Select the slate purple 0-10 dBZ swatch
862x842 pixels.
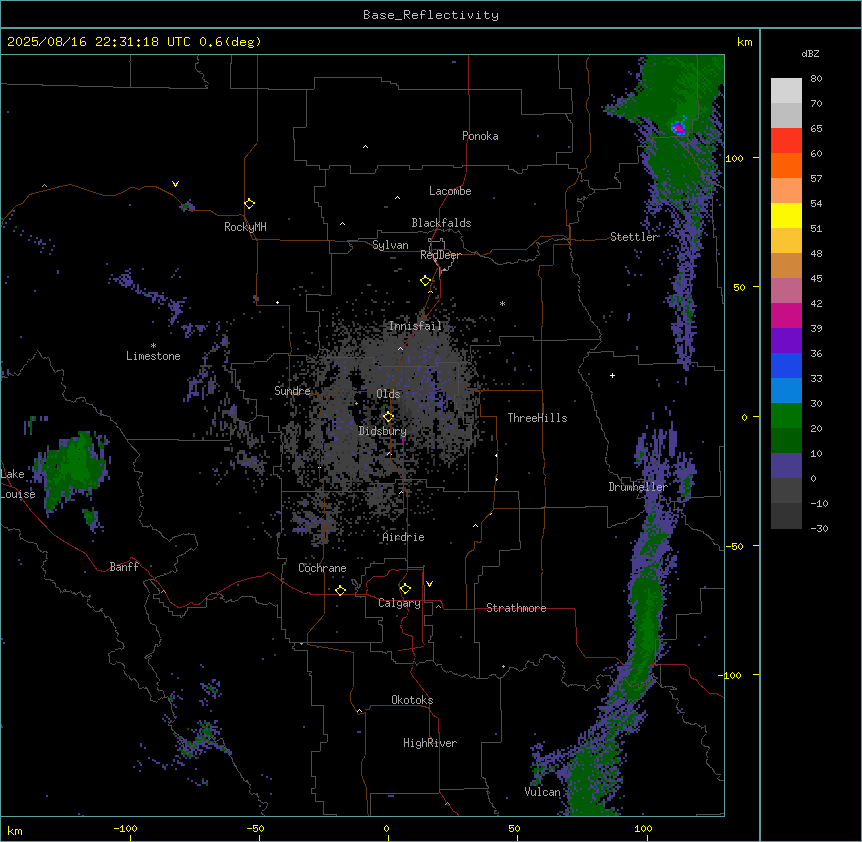point(786,466)
